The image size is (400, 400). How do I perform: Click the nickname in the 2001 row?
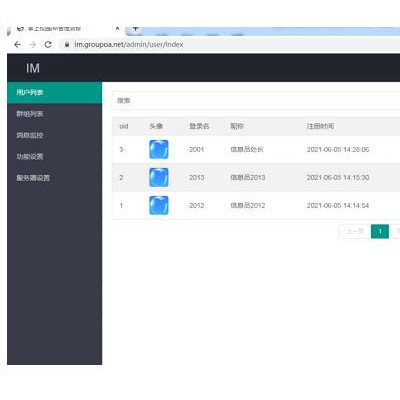[x=247, y=149]
